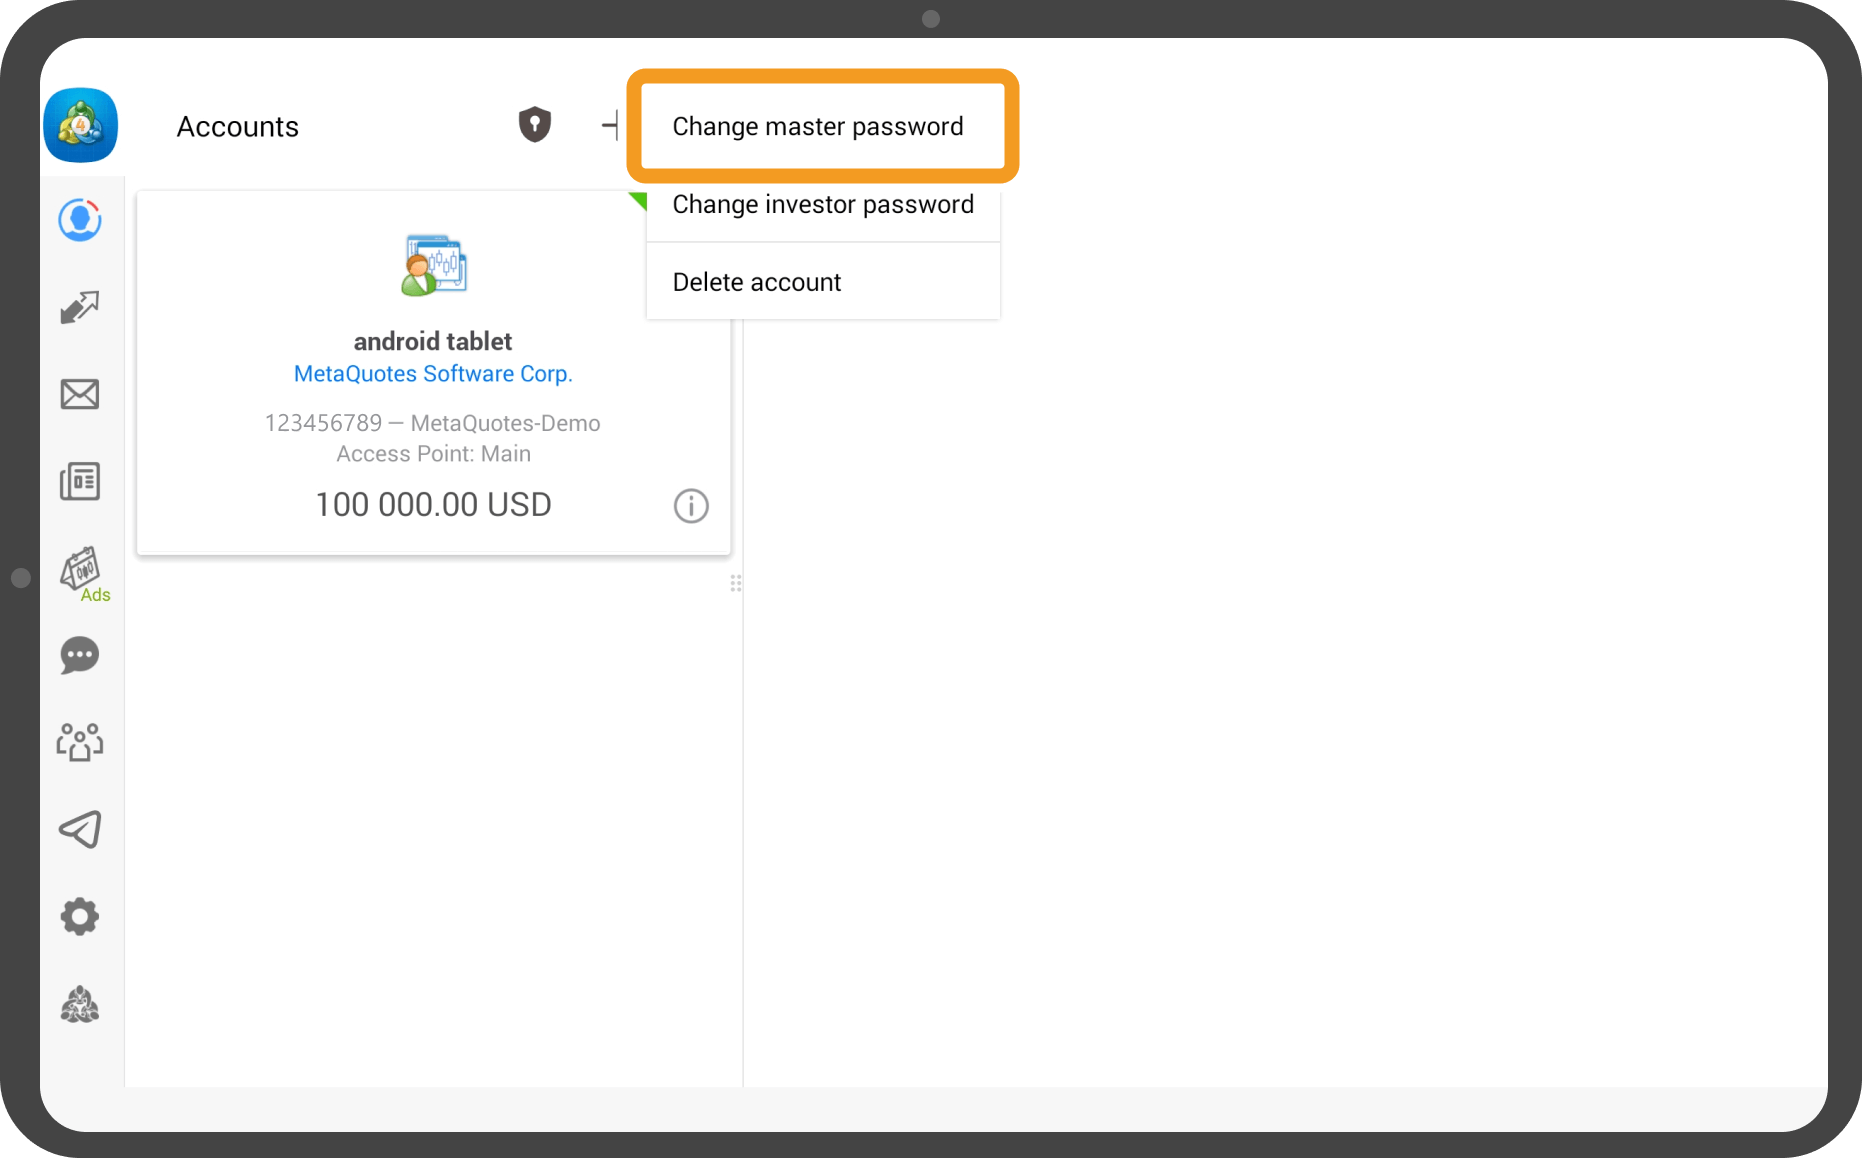This screenshot has width=1862, height=1158.
Task: Open the Trade arrows sidebar icon
Action: (80, 307)
